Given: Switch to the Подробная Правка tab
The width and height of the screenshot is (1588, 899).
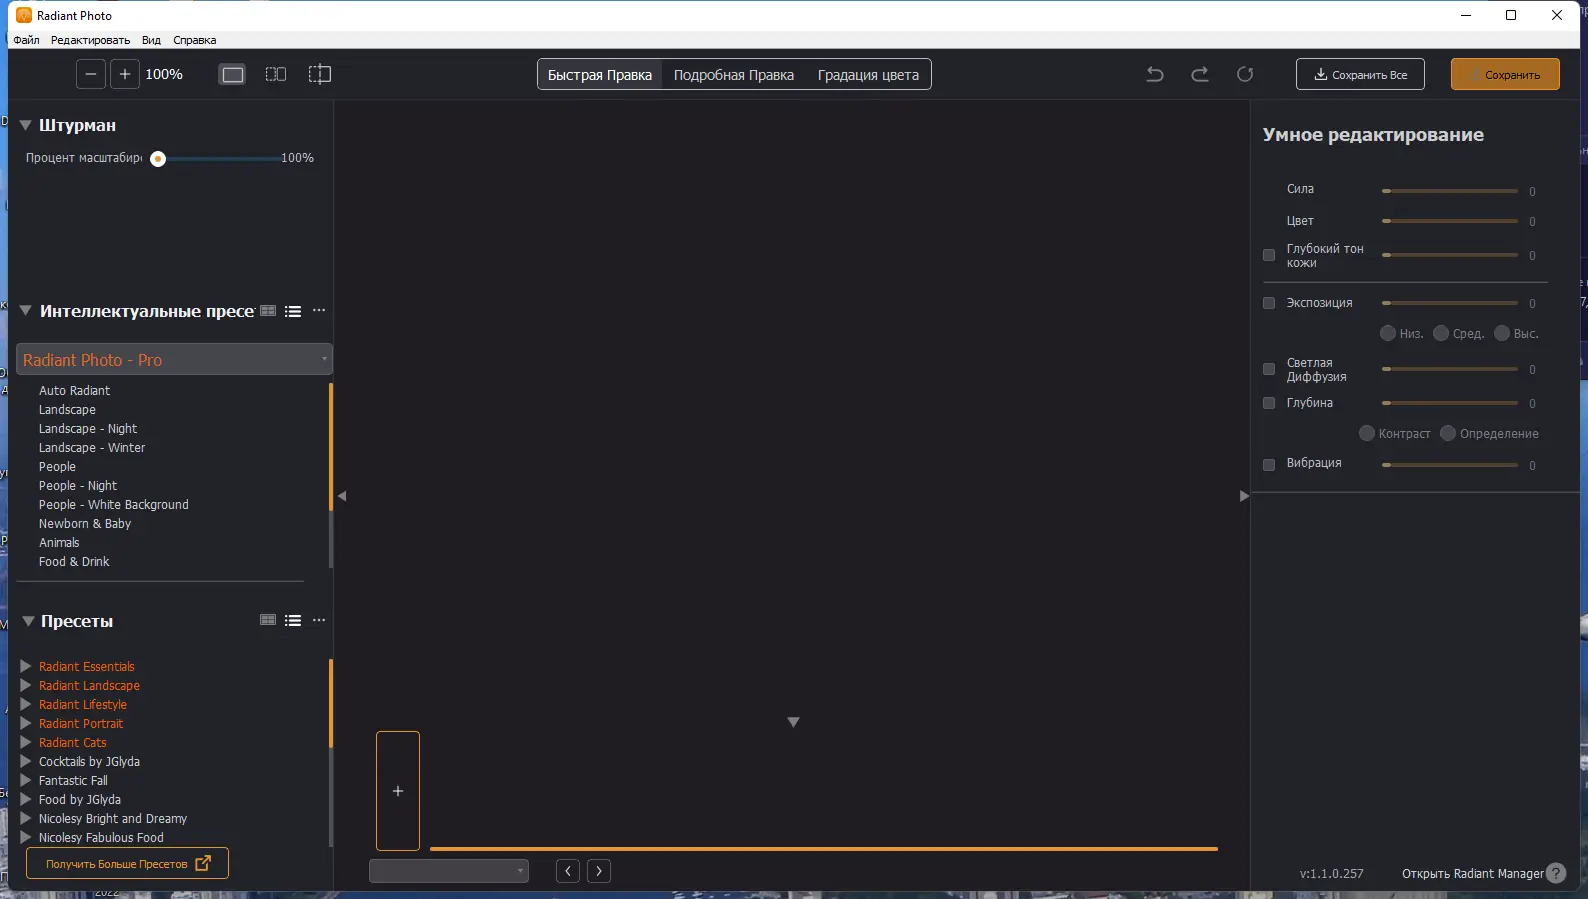Looking at the screenshot, I should point(734,75).
